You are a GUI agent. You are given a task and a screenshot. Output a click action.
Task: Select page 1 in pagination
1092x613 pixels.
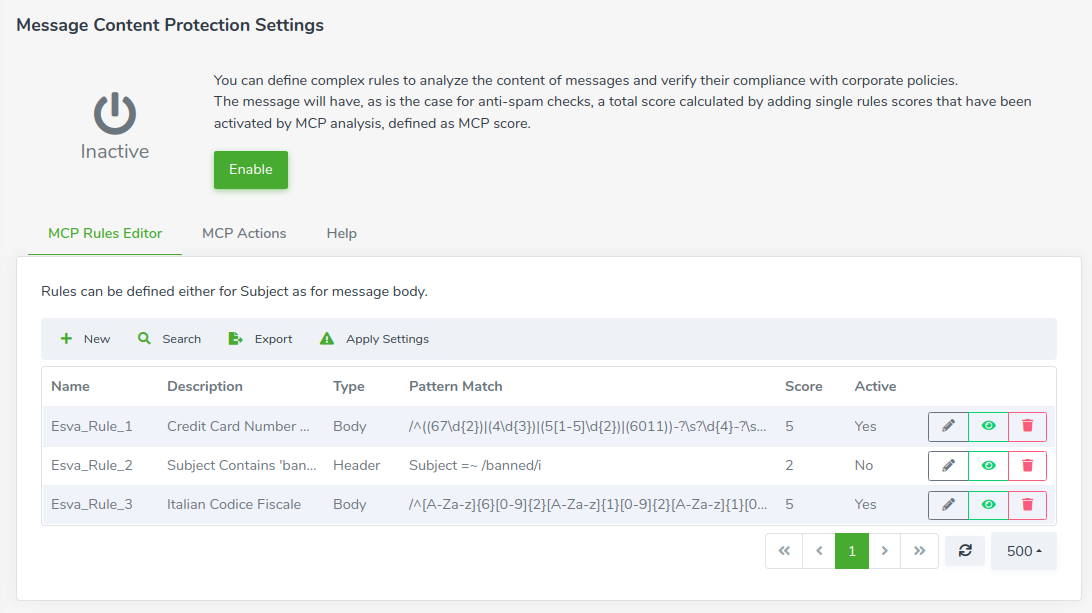(x=852, y=551)
